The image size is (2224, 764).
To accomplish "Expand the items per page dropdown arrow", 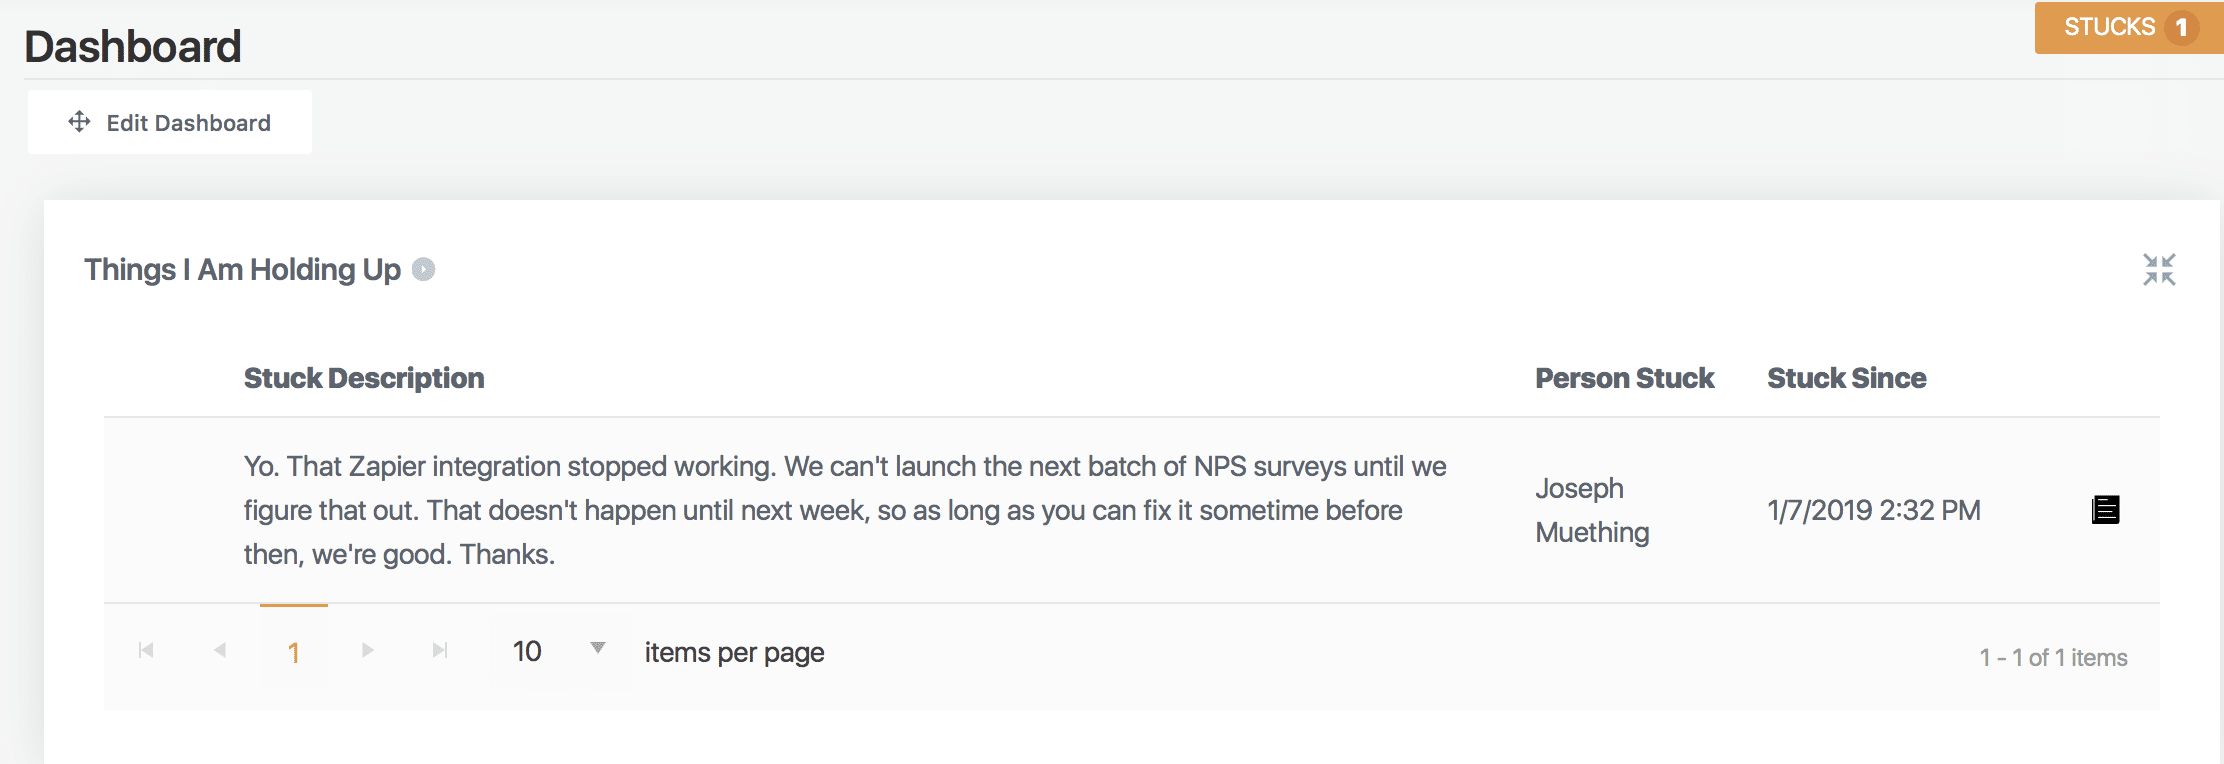I will click(598, 648).
